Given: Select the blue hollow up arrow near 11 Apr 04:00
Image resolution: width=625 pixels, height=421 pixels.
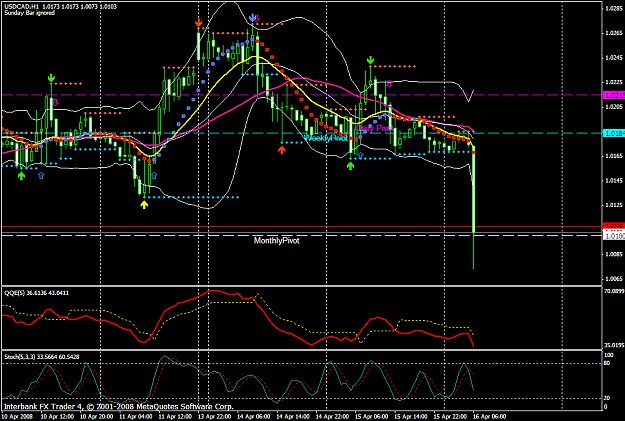Looking at the screenshot, I should 154,175.
